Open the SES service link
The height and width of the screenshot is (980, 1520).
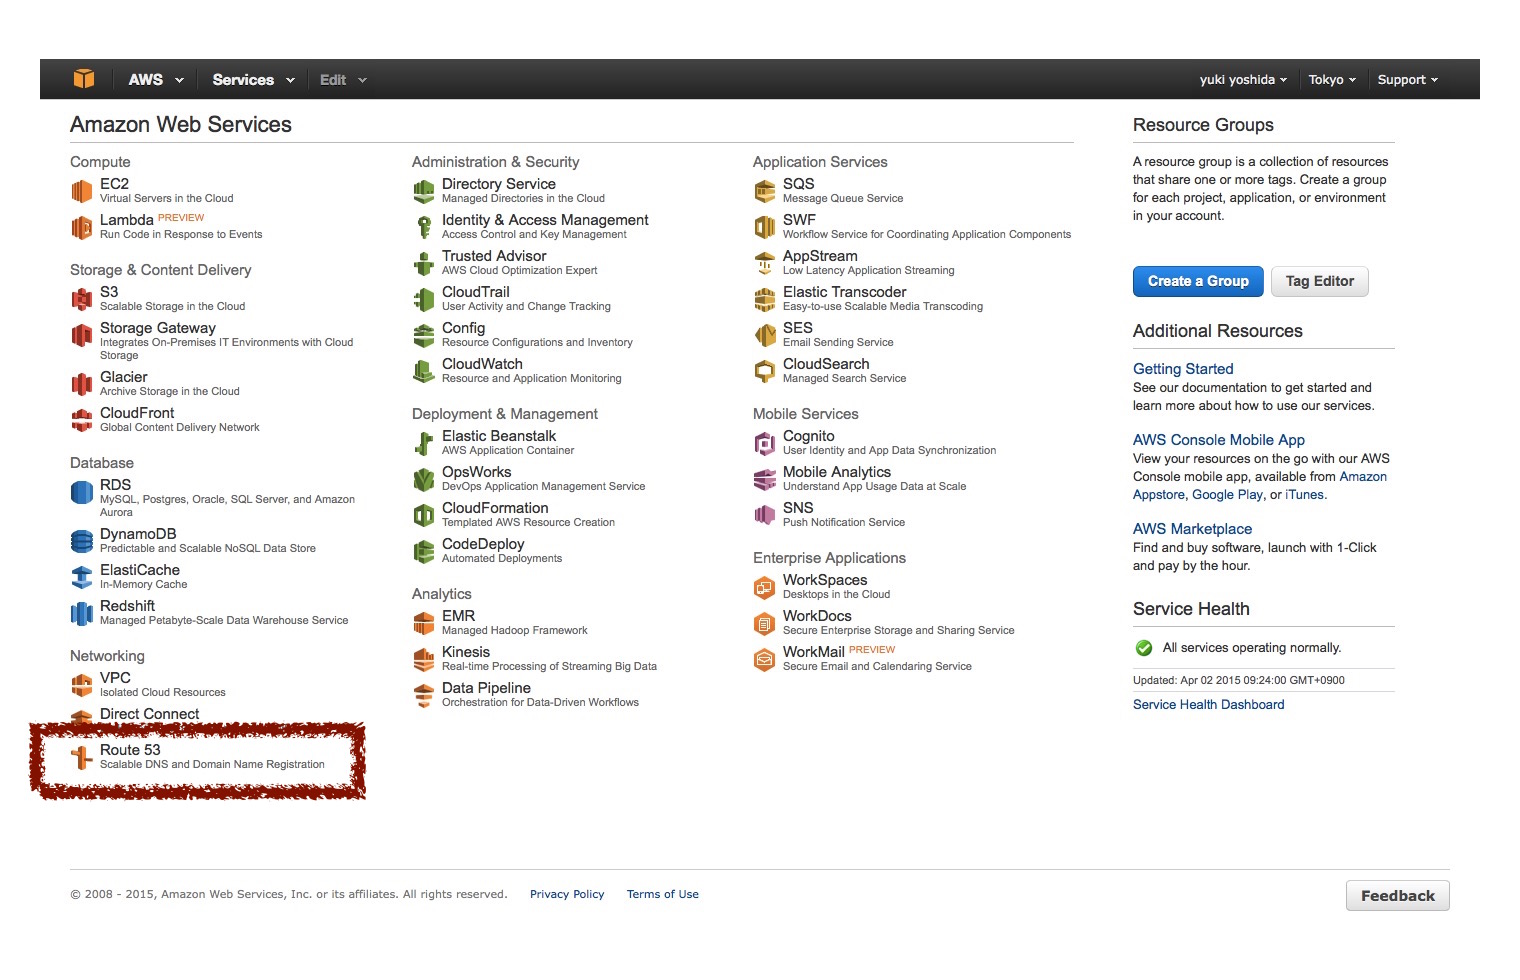point(798,328)
